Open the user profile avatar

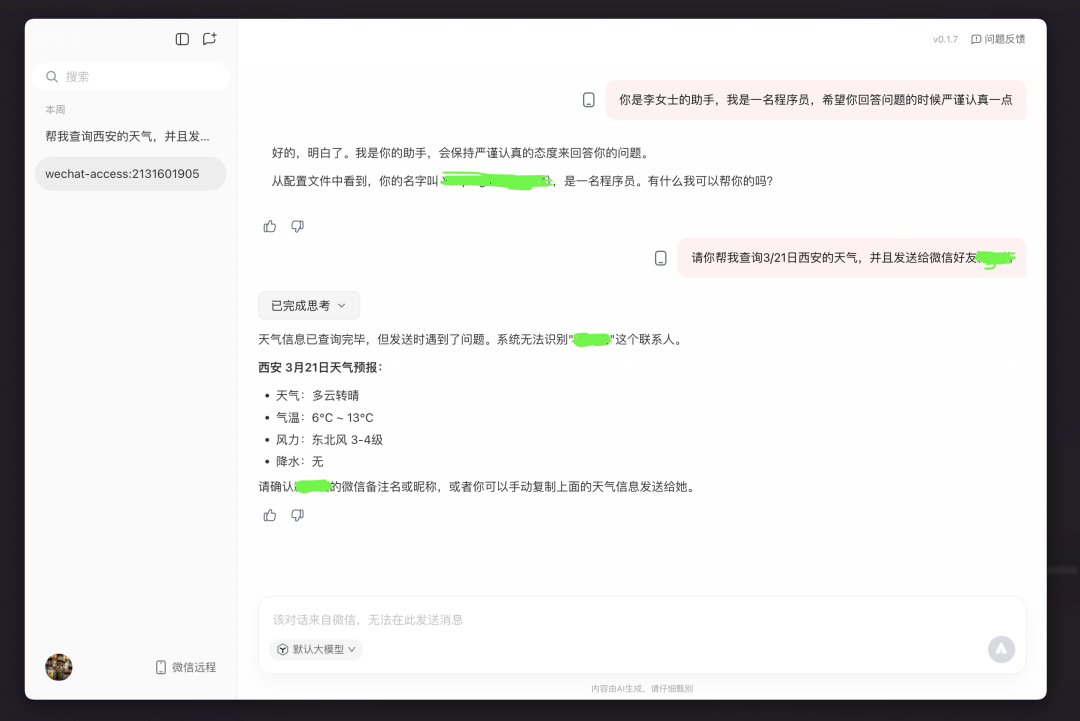[x=59, y=667]
